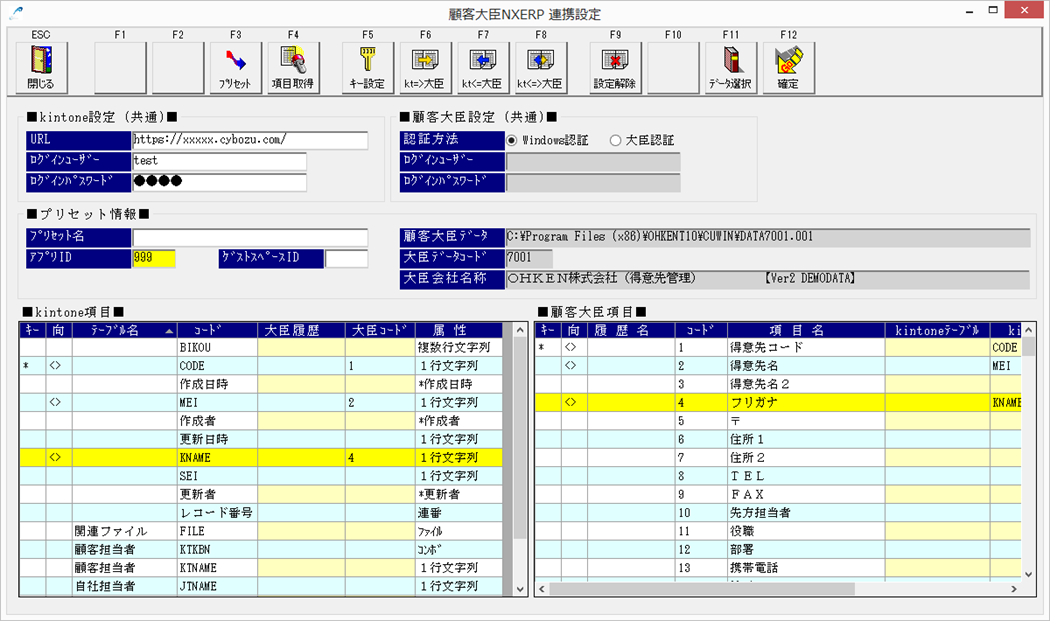Click left arrow of 顧客大臣項目 horizontal scrollbar
1050x621 pixels.
click(542, 589)
